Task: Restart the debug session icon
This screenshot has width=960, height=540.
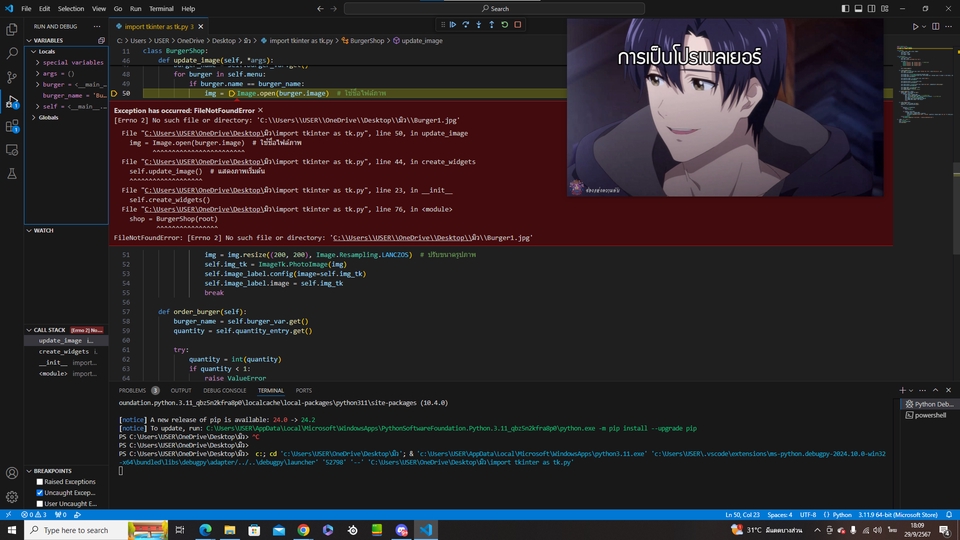Action: point(504,25)
